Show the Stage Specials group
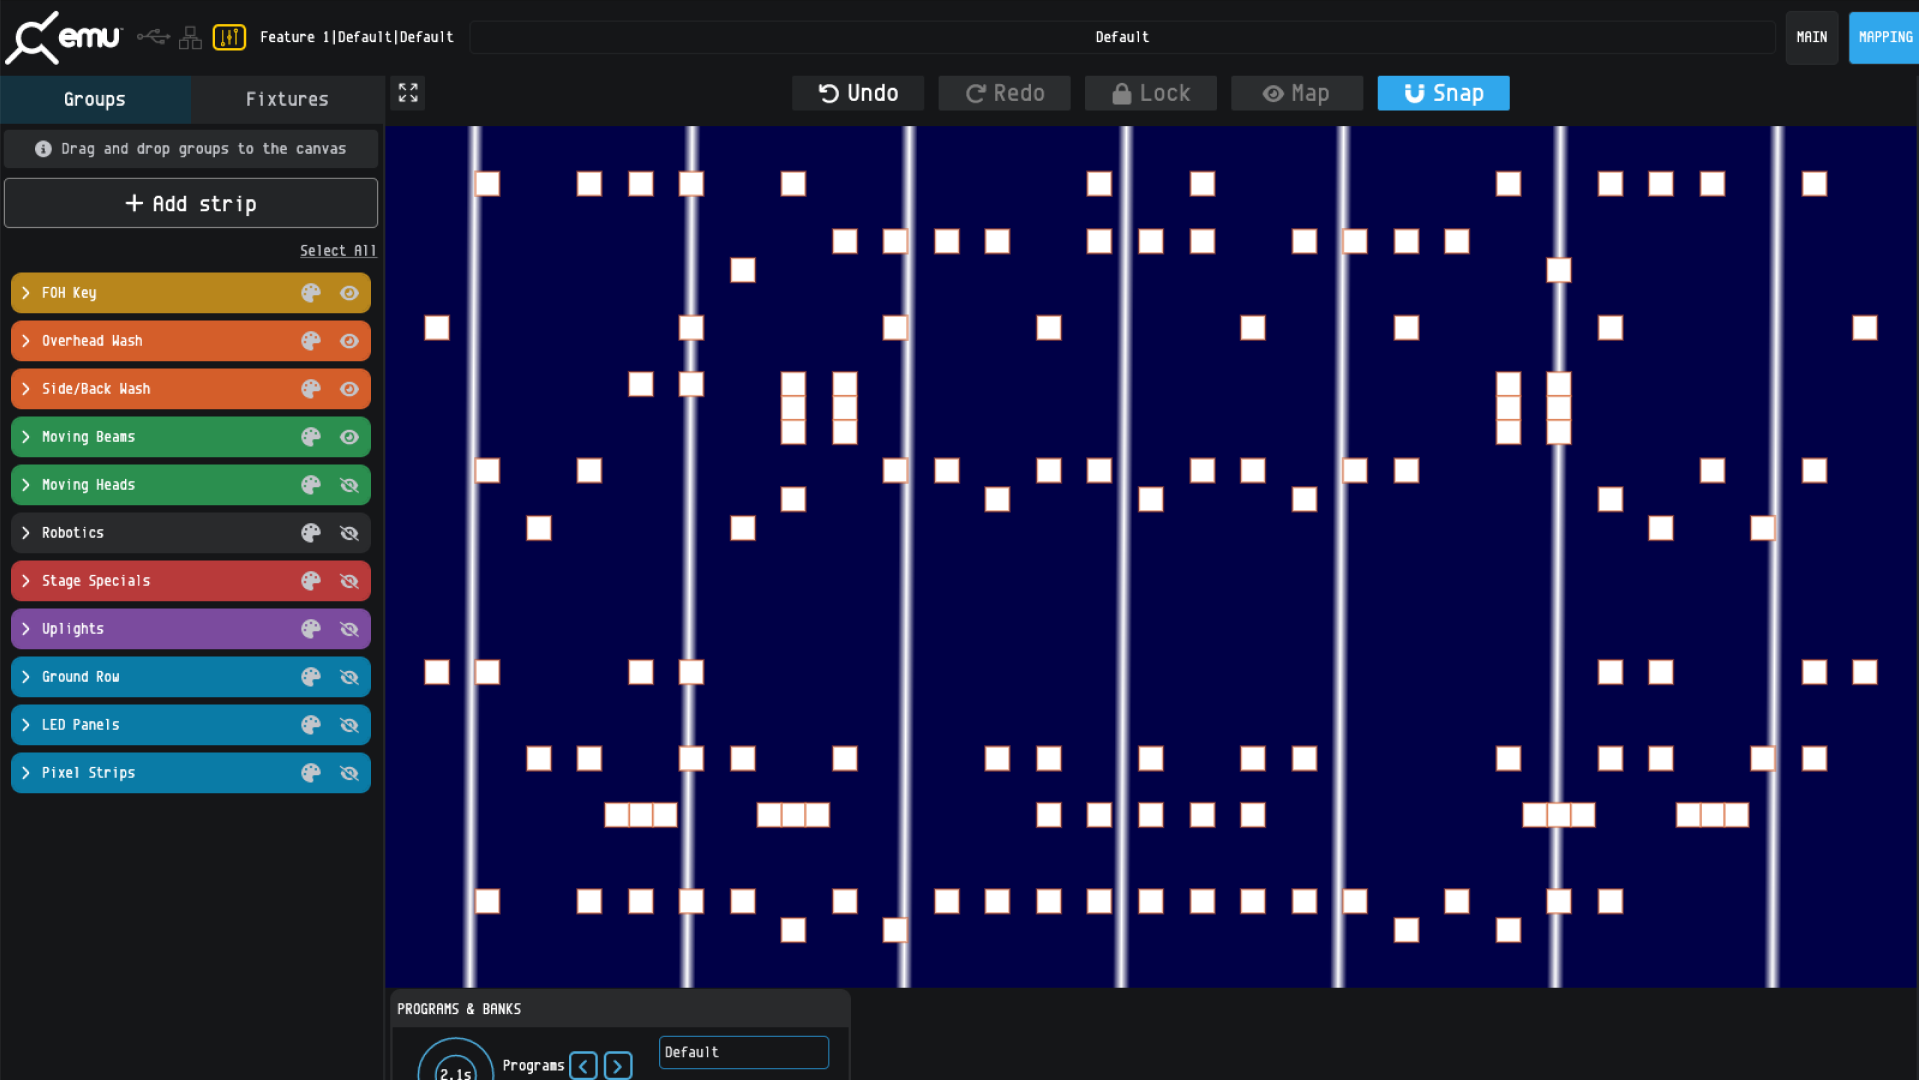This screenshot has height=1080, width=1920. coord(349,581)
